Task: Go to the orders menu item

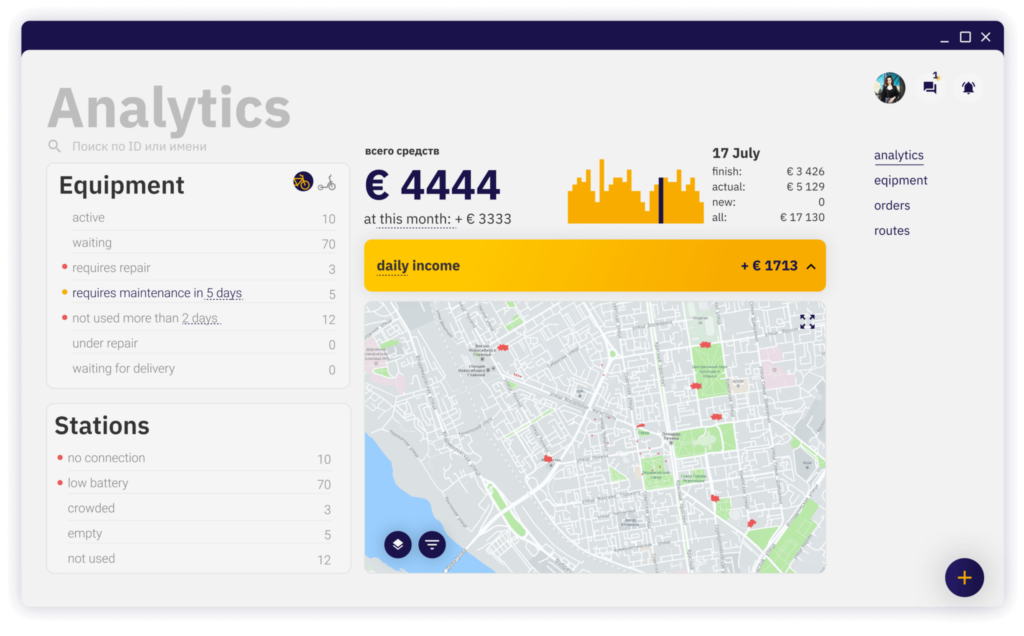Action: coord(891,206)
